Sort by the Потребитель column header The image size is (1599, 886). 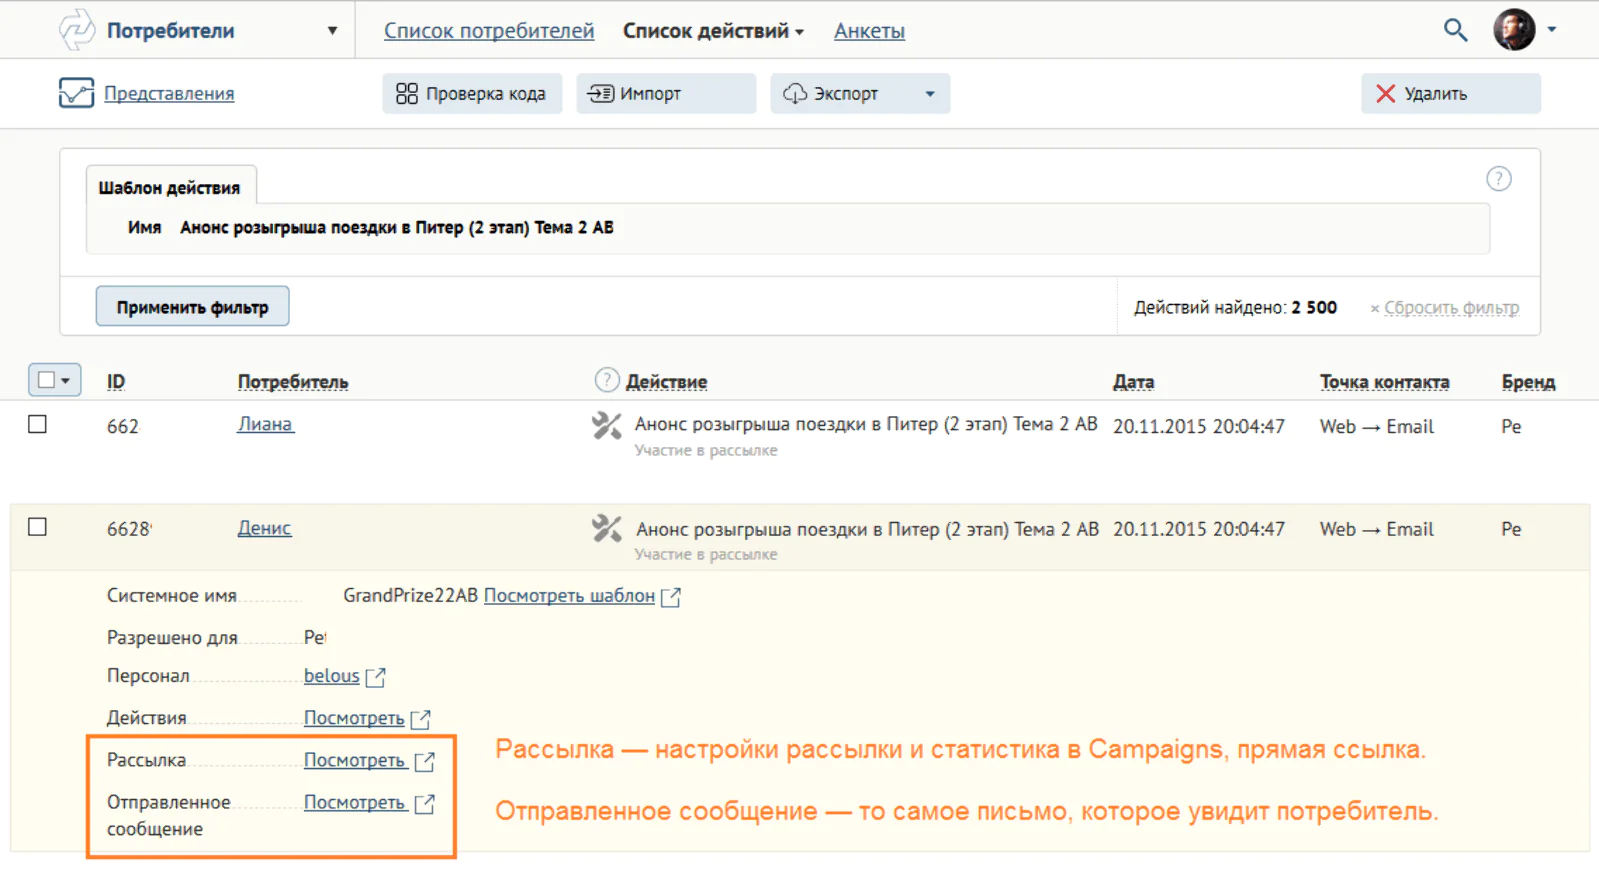293,382
